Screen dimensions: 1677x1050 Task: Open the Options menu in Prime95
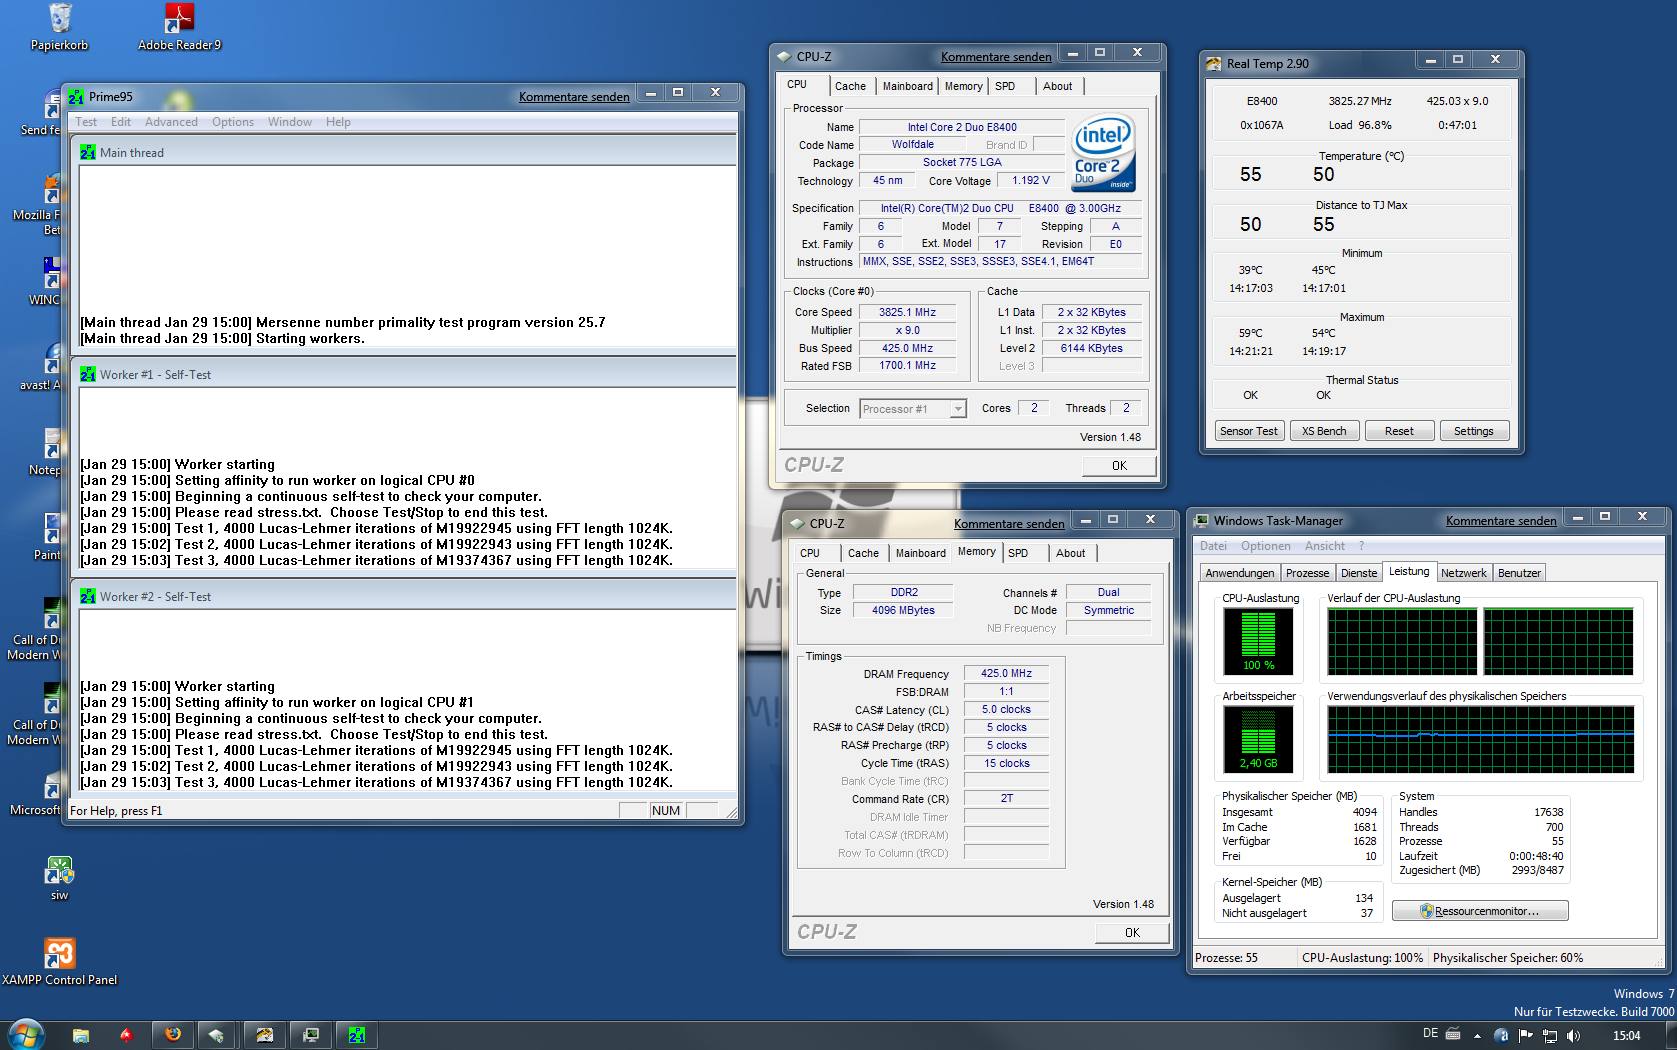[232, 122]
